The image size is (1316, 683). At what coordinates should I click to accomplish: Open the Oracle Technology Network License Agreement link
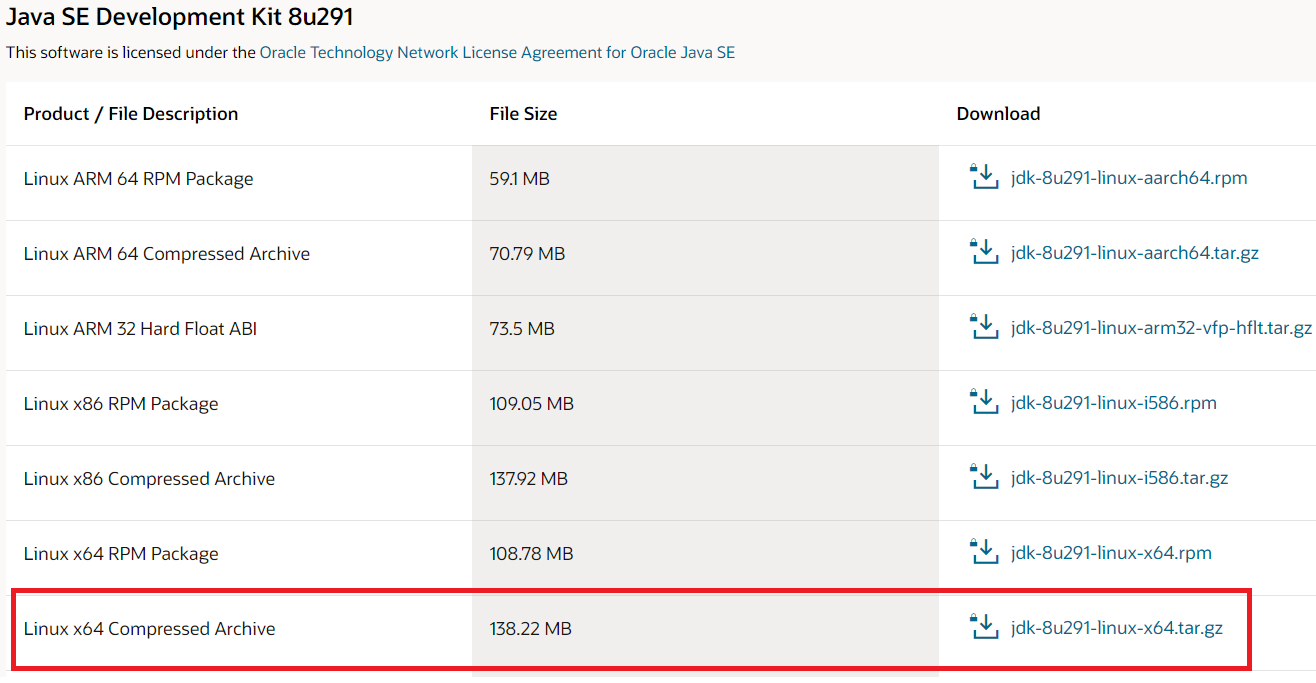(x=497, y=52)
